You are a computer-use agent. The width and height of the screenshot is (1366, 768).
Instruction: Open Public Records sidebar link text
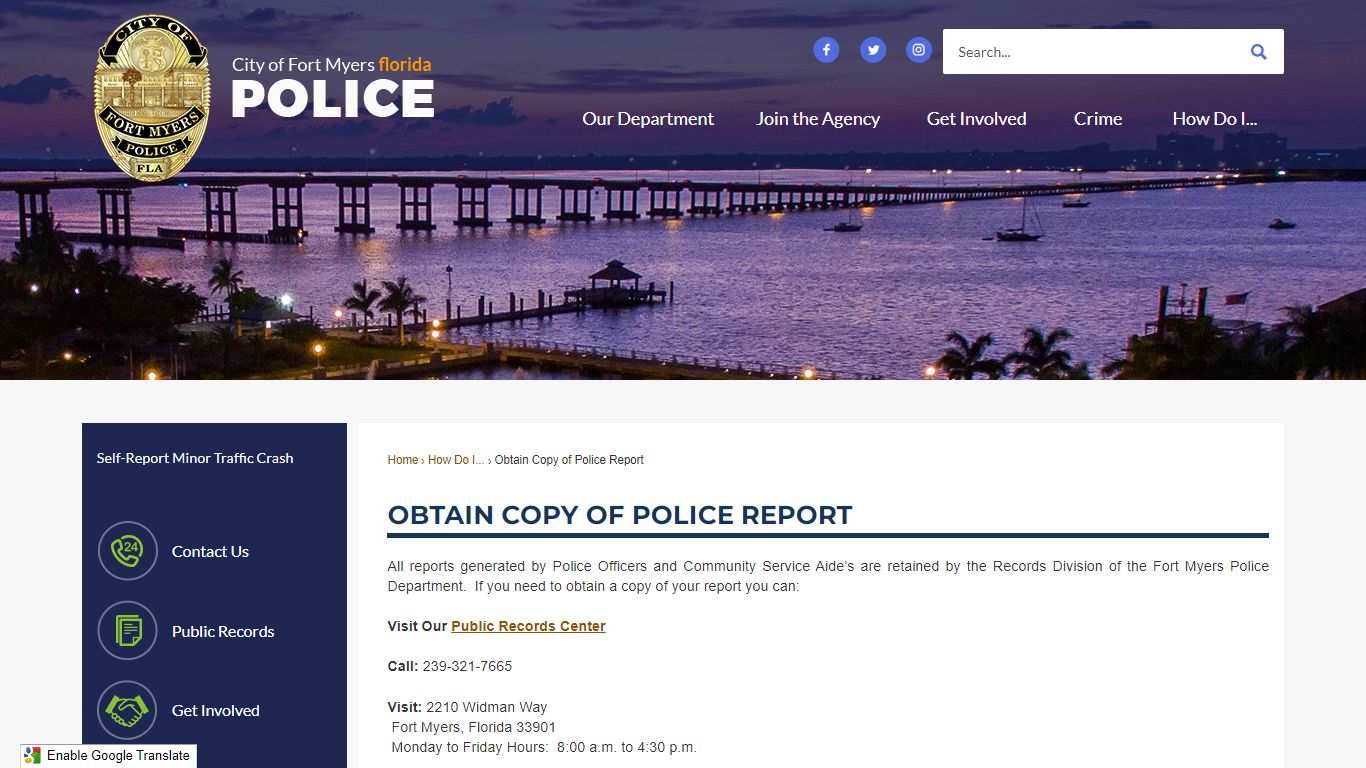pyautogui.click(x=223, y=631)
